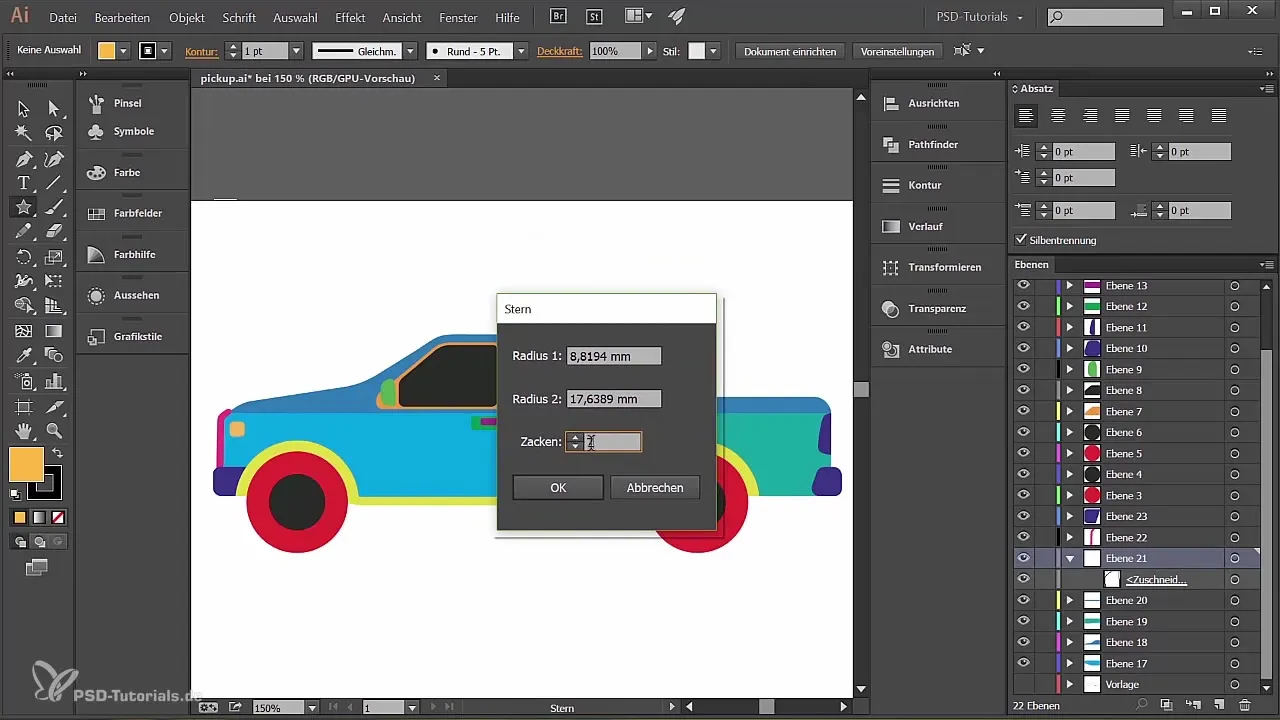Expand layer Ebene 20
The height and width of the screenshot is (720, 1280).
[1069, 600]
